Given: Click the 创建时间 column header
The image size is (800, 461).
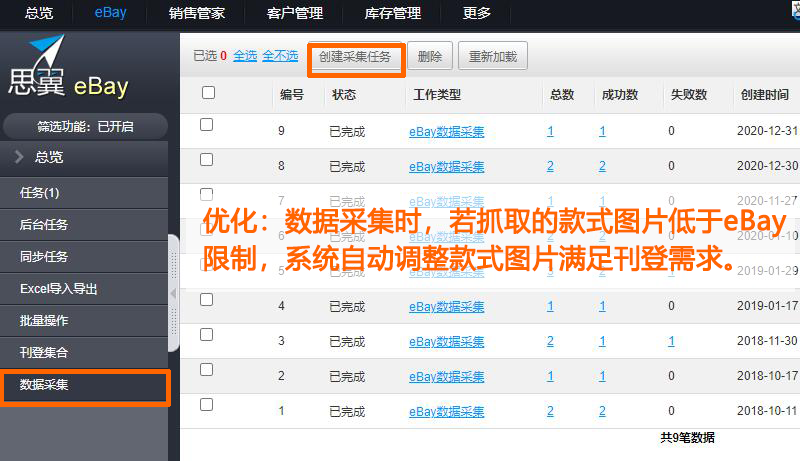Looking at the screenshot, I should point(765,95).
